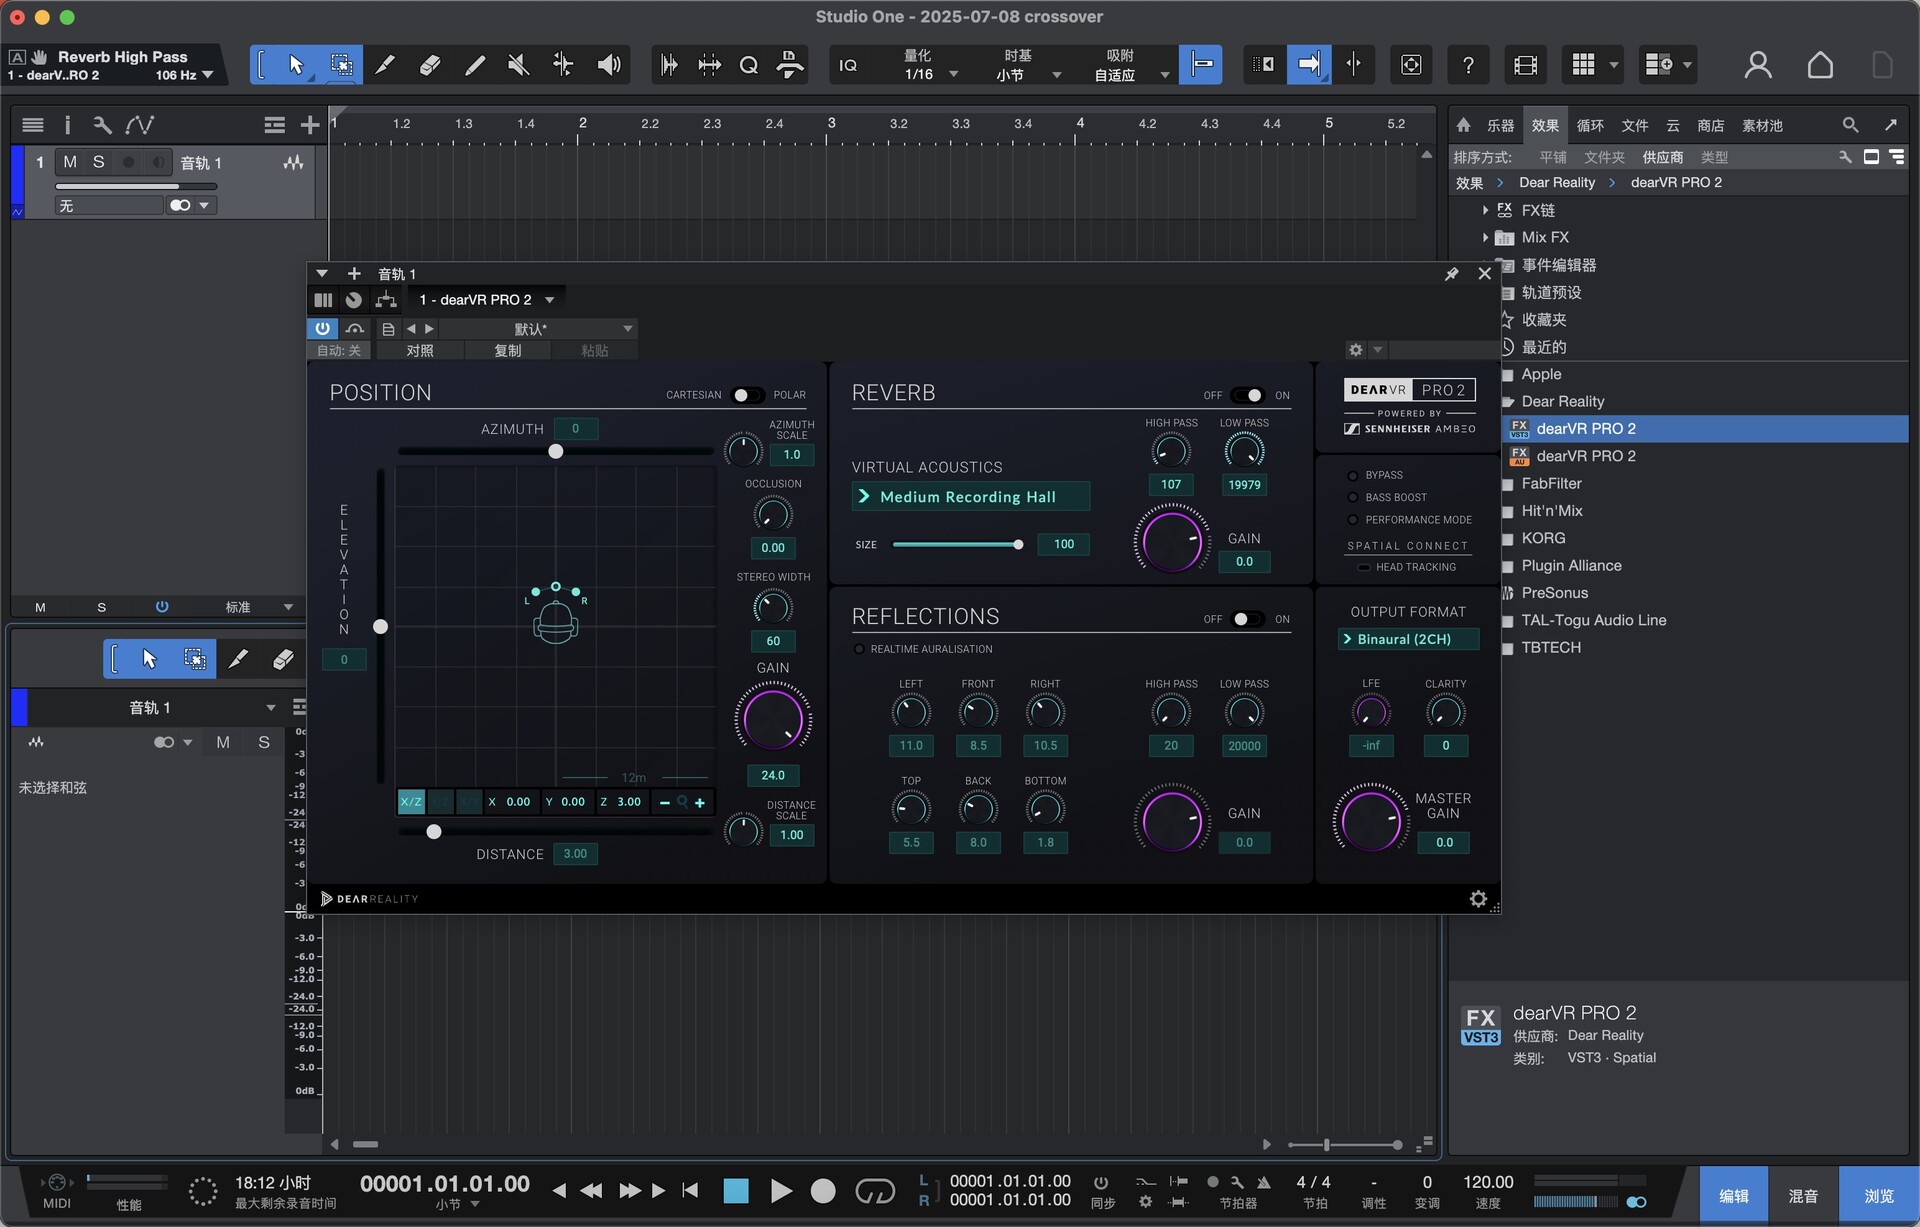Go to the Start page home icon
This screenshot has height=1227, width=1920.
coord(1820,65)
